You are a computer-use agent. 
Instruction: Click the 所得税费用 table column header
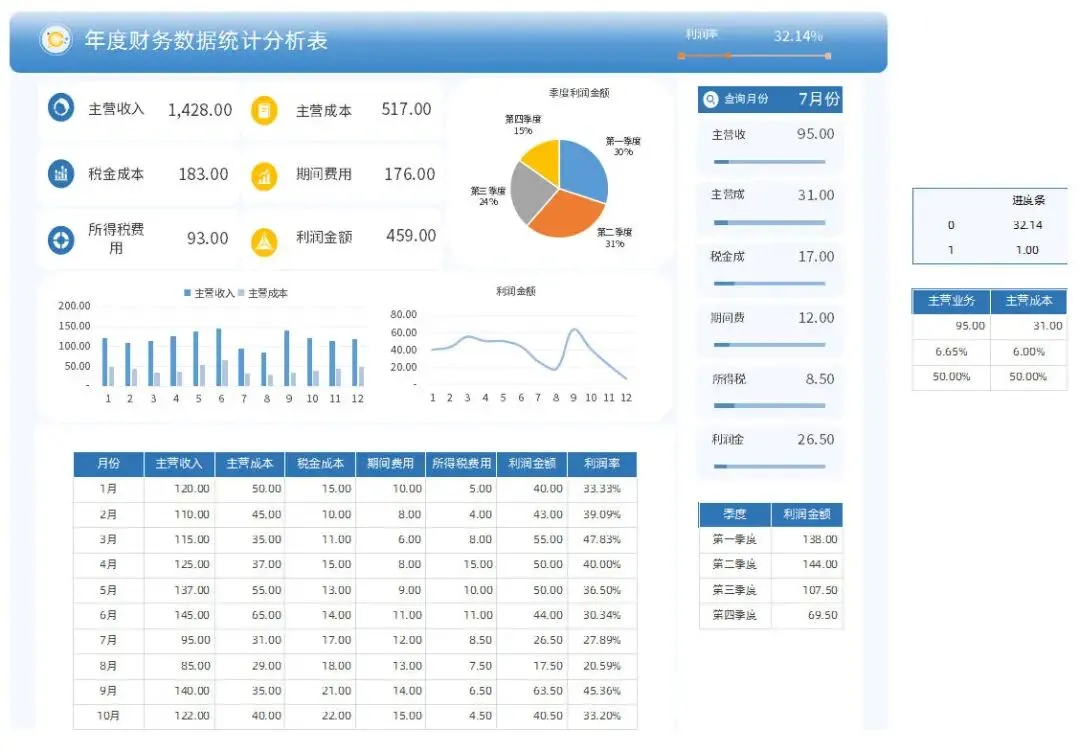461,463
